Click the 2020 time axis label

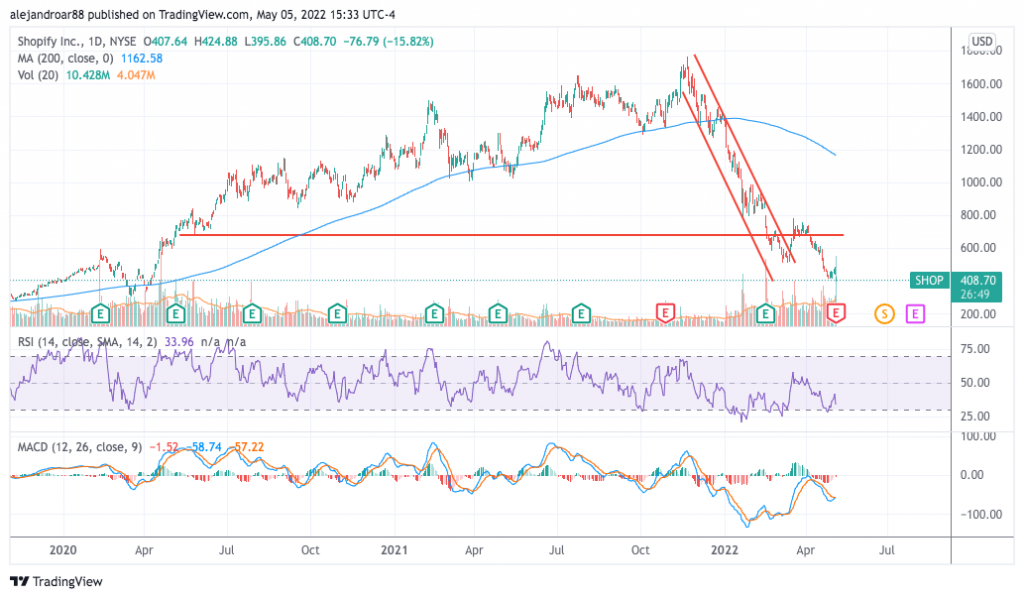63,550
